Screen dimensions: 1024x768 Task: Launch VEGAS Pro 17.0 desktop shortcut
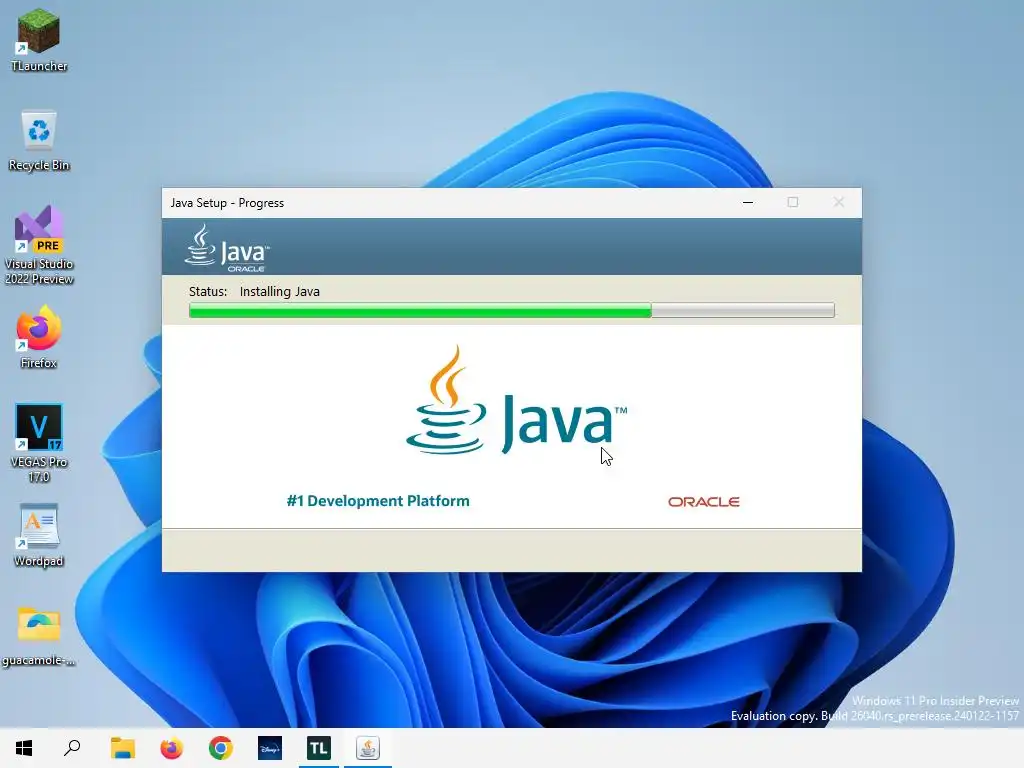click(x=39, y=443)
